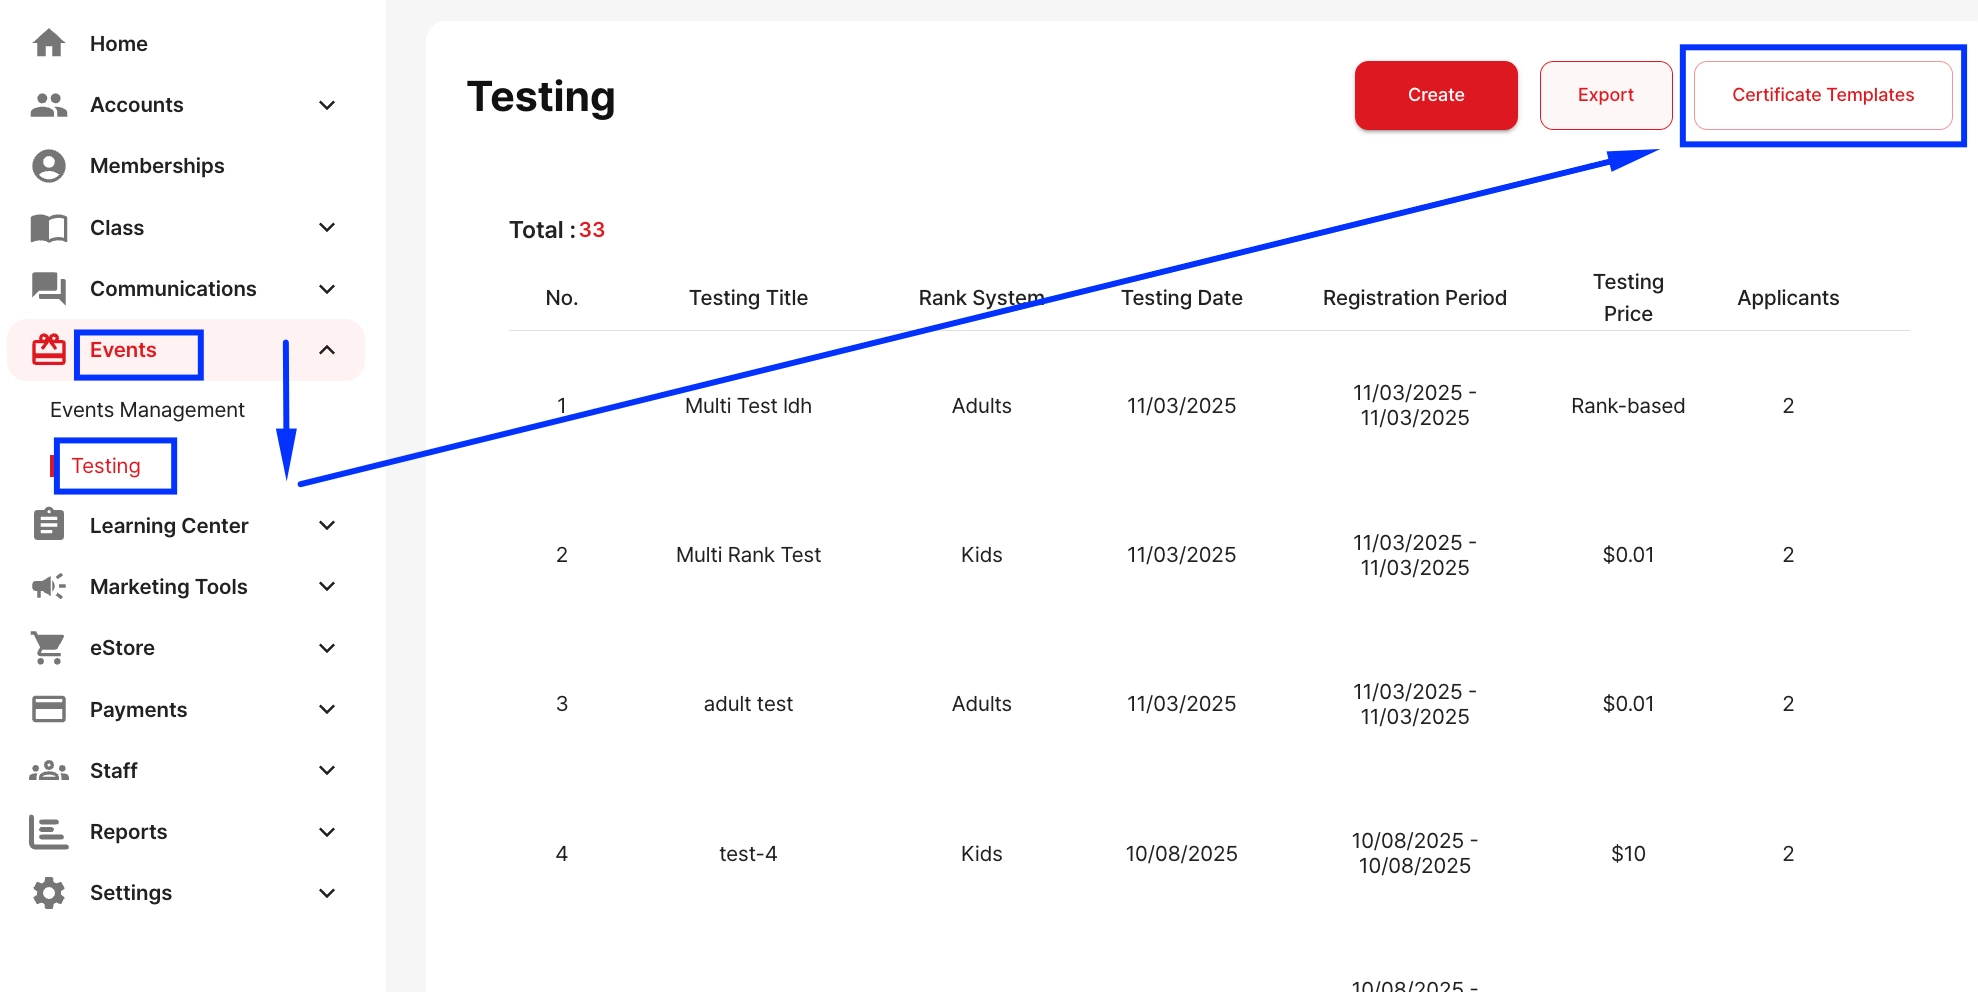The width and height of the screenshot is (1978, 992).
Task: Click the Export button
Action: pos(1605,95)
